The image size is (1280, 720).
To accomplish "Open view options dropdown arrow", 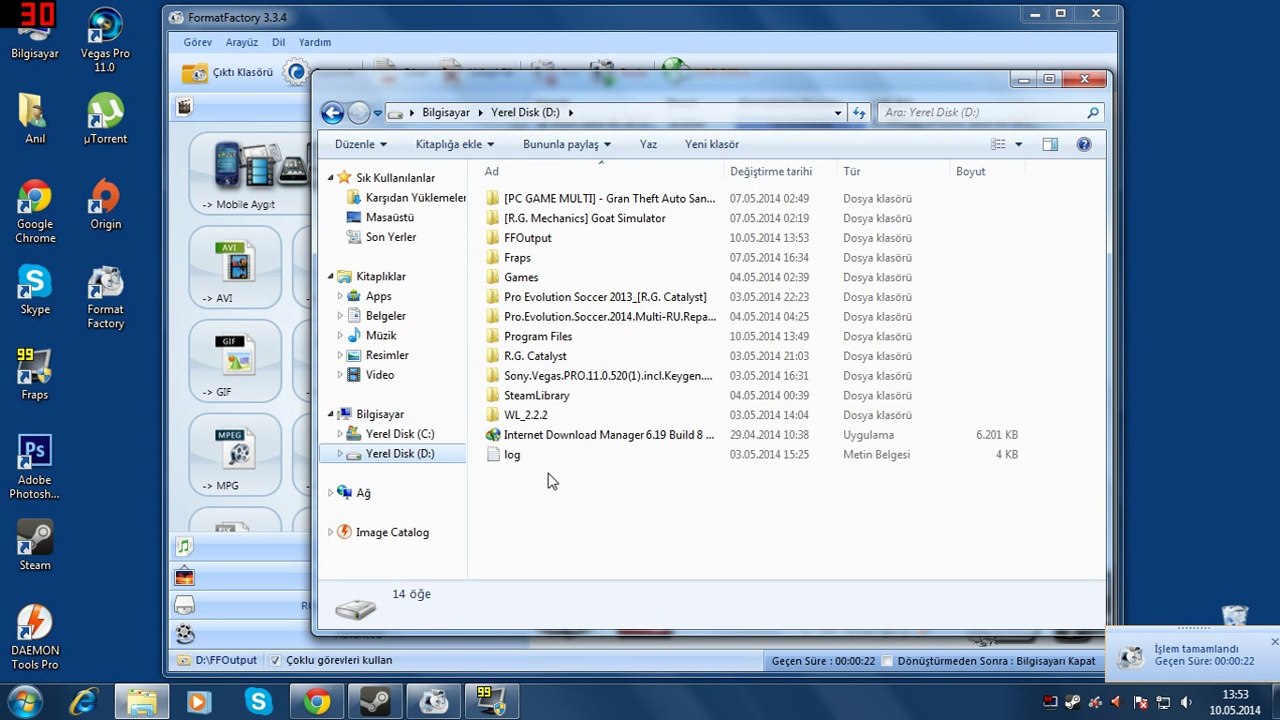I will tap(1019, 144).
